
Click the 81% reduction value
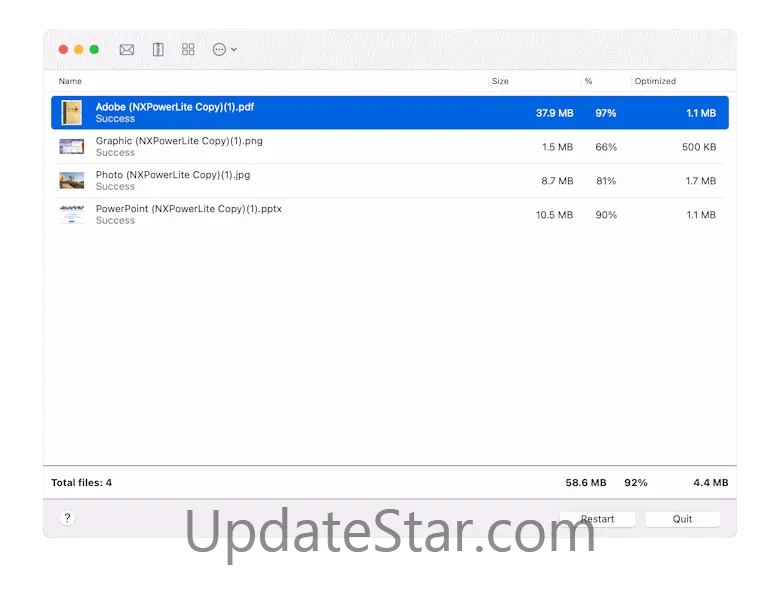(x=606, y=181)
